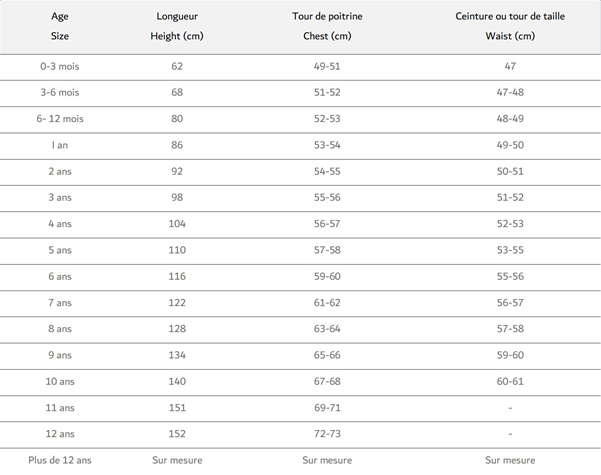Select the "3-6 mois" age cell
Viewport: 601px width, 475px height.
59,92
